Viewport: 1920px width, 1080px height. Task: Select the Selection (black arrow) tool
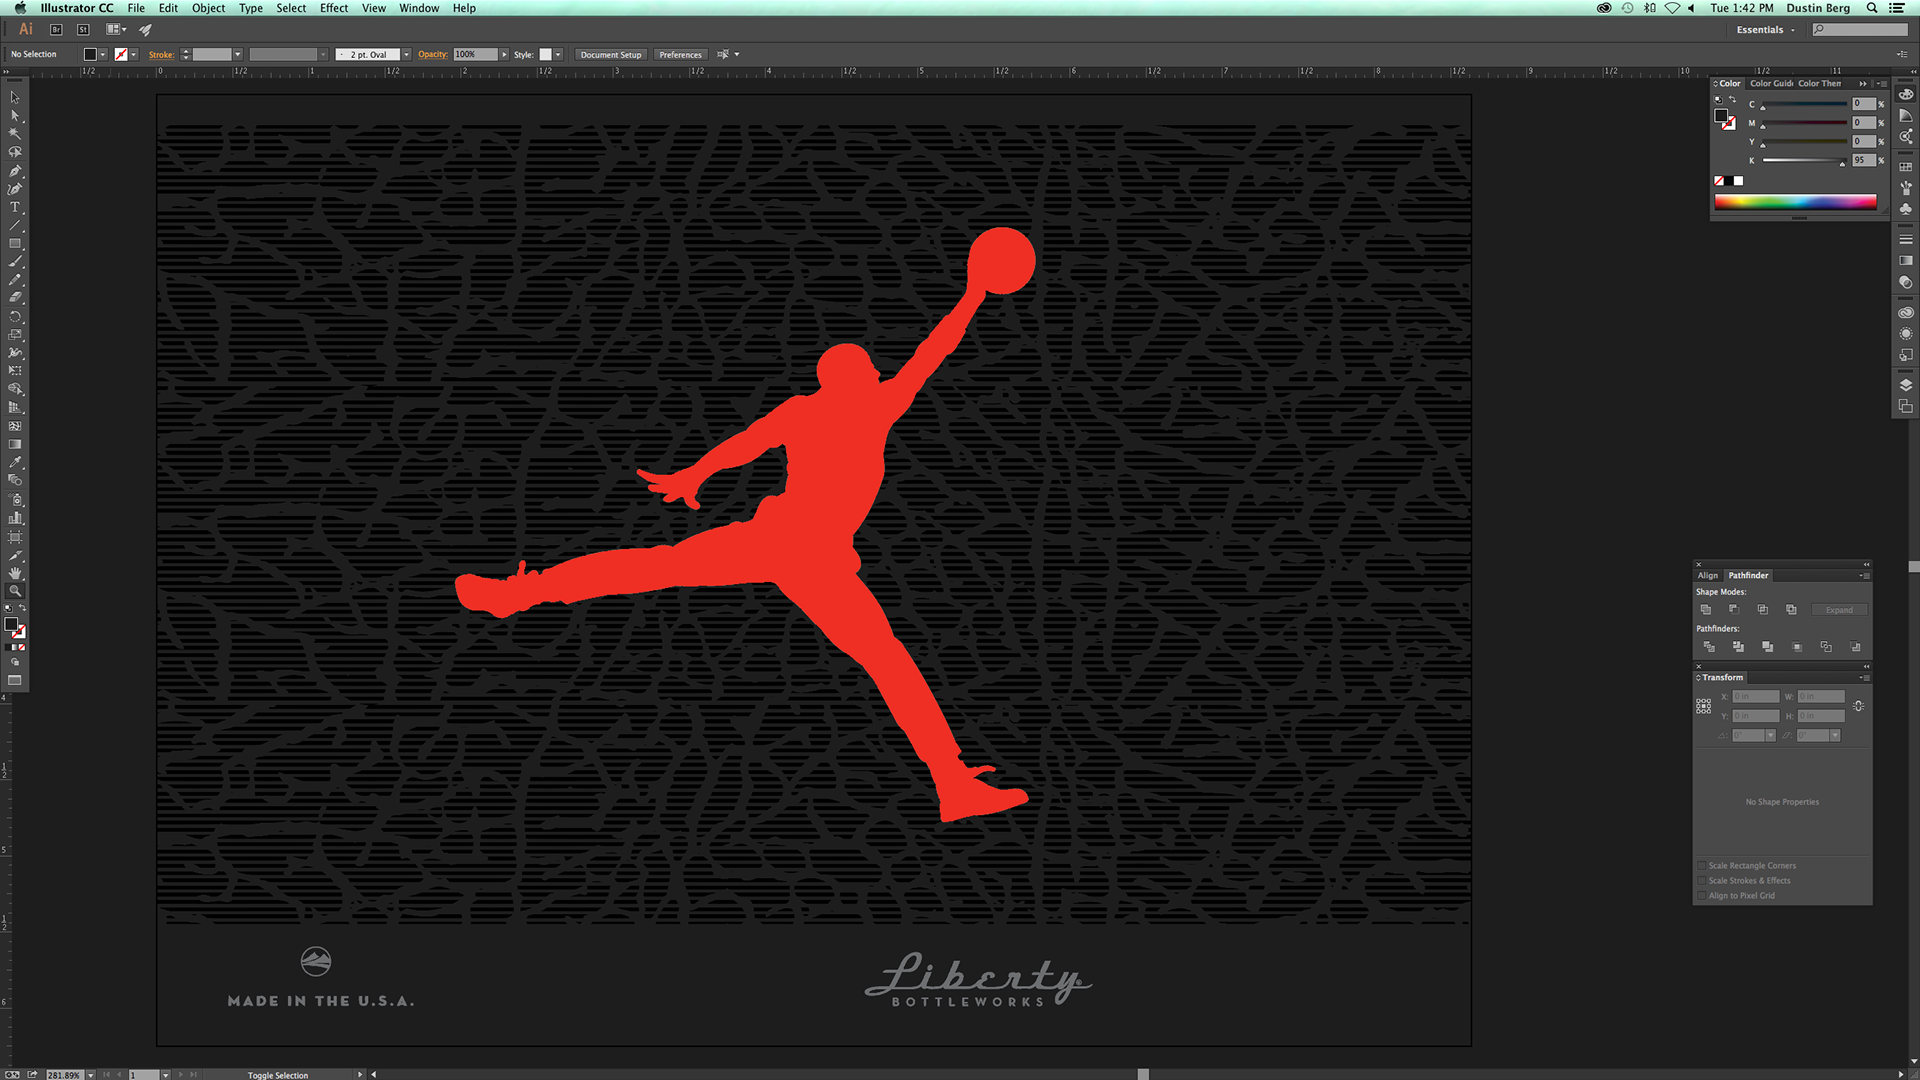click(x=15, y=98)
